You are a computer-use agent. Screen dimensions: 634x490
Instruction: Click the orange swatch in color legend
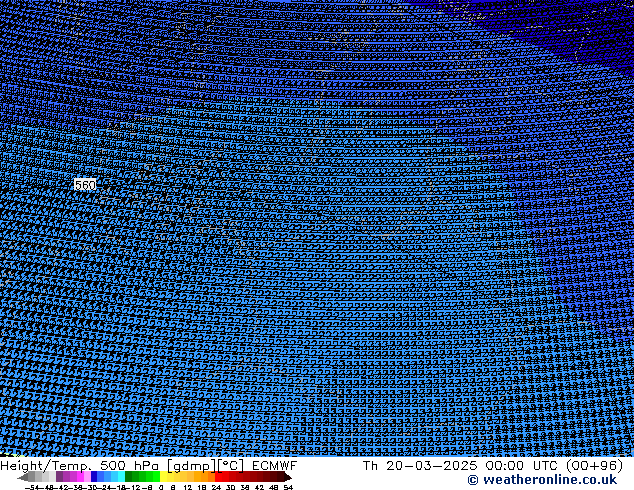click(204, 476)
